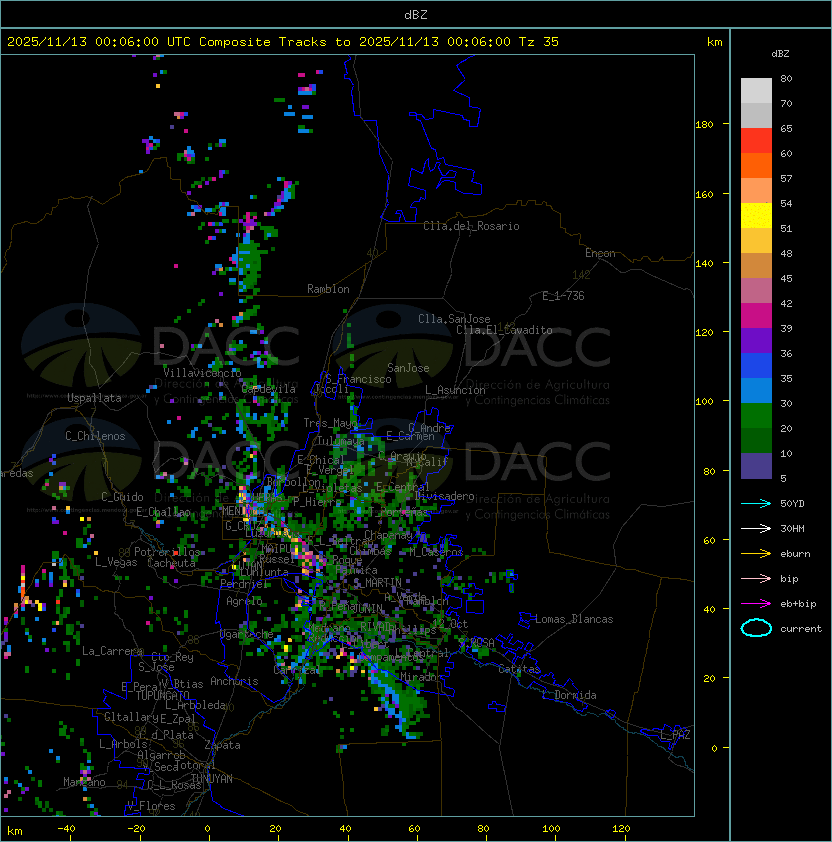Click the 'Clla.SanJose' map label

coord(454,319)
